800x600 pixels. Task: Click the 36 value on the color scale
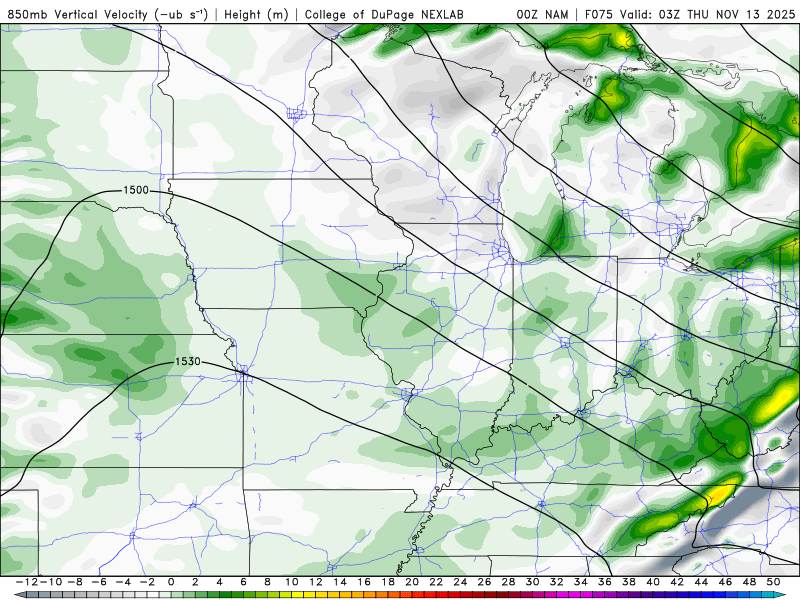coord(605,582)
